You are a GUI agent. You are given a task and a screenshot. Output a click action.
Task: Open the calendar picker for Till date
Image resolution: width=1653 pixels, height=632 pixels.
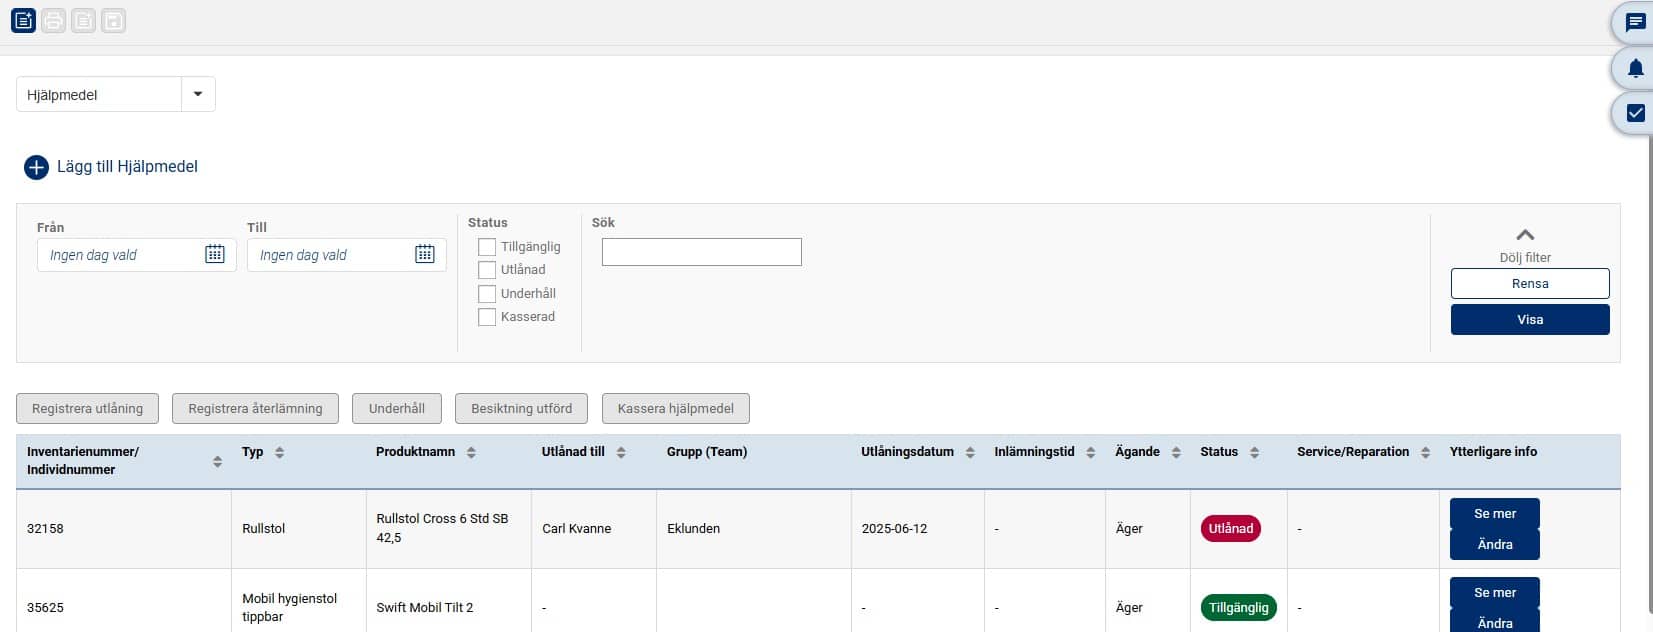pyautogui.click(x=425, y=255)
